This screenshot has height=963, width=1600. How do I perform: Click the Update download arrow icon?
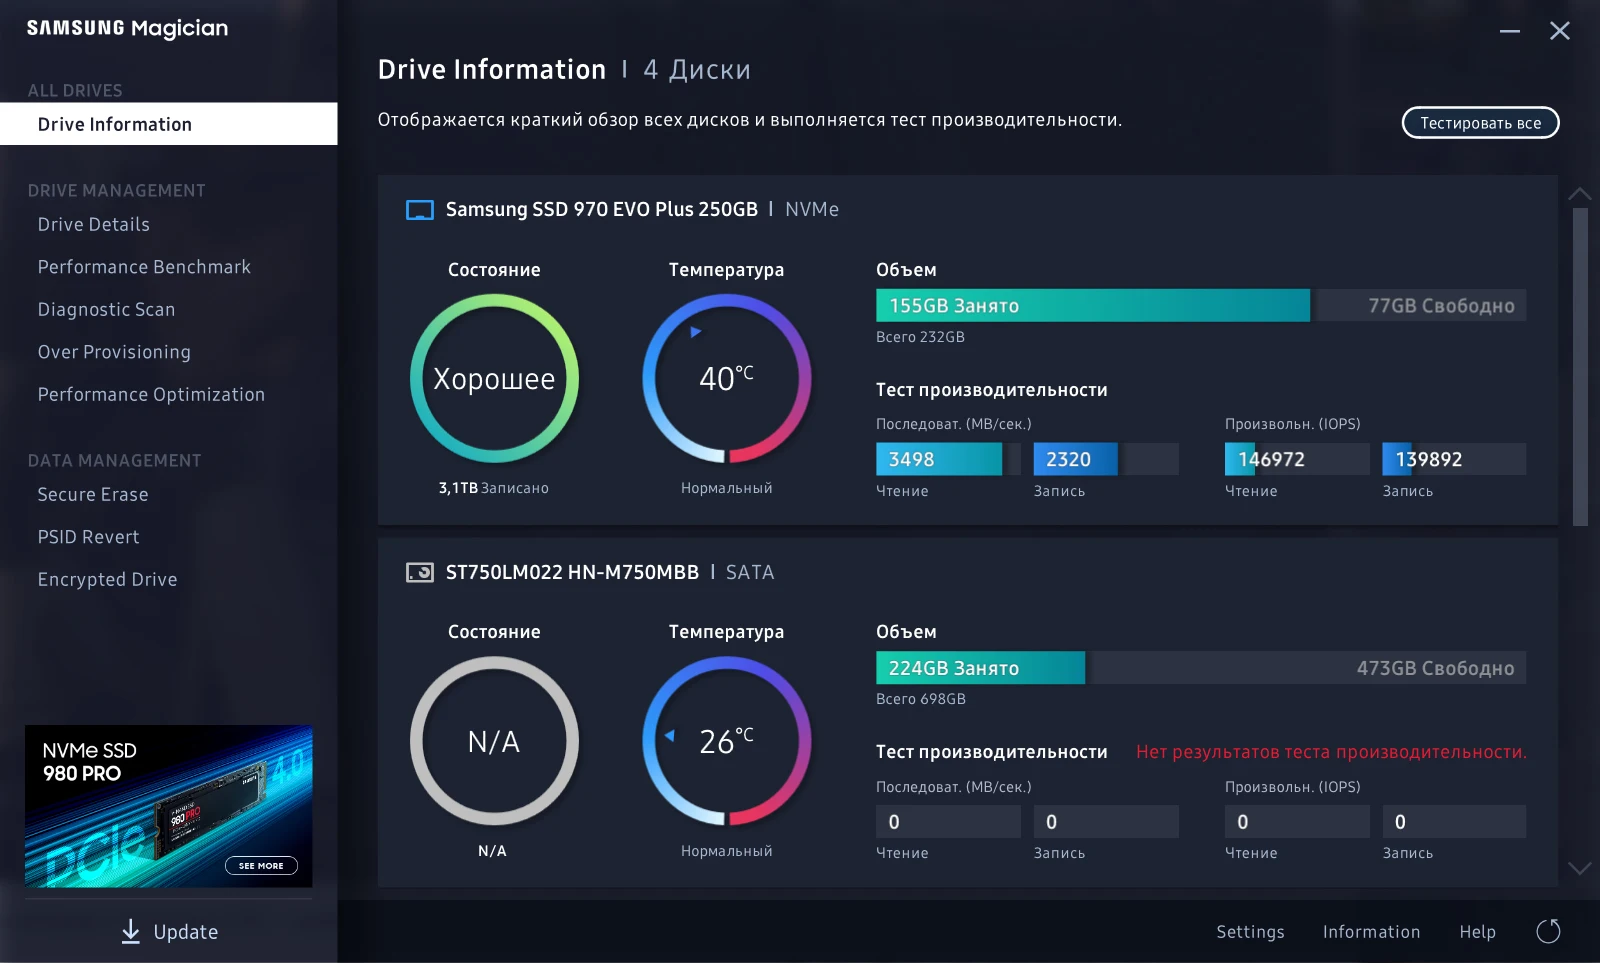tap(131, 932)
